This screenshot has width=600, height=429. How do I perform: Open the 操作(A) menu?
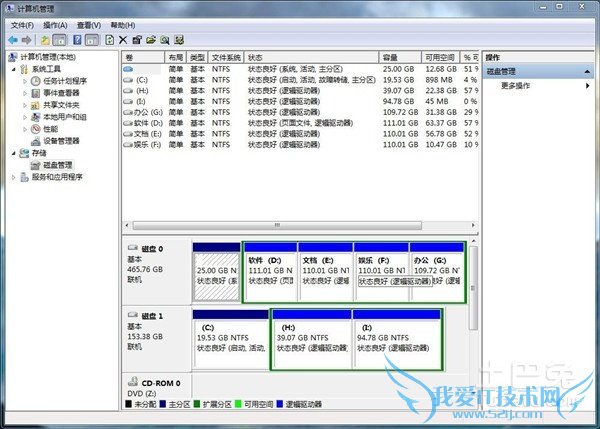(x=55, y=25)
